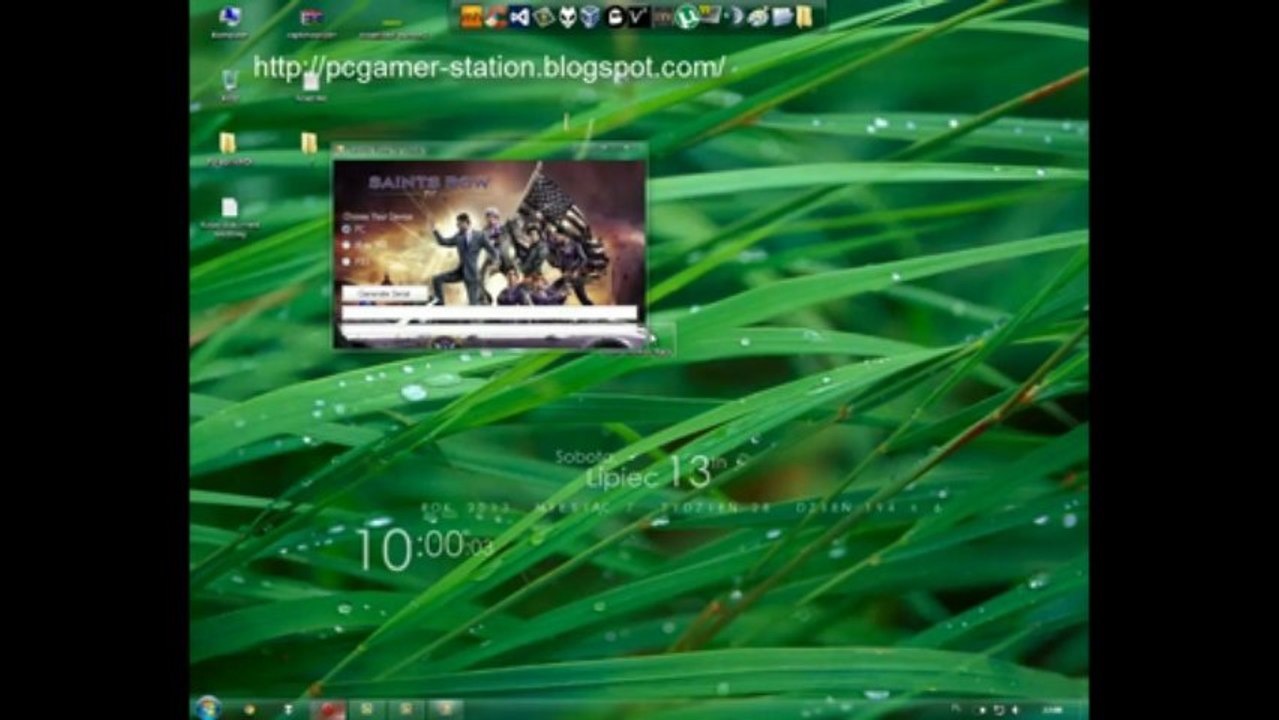This screenshot has width=1279, height=720.
Task: Launch Visual Studio from the top dock
Action: click(x=520, y=17)
